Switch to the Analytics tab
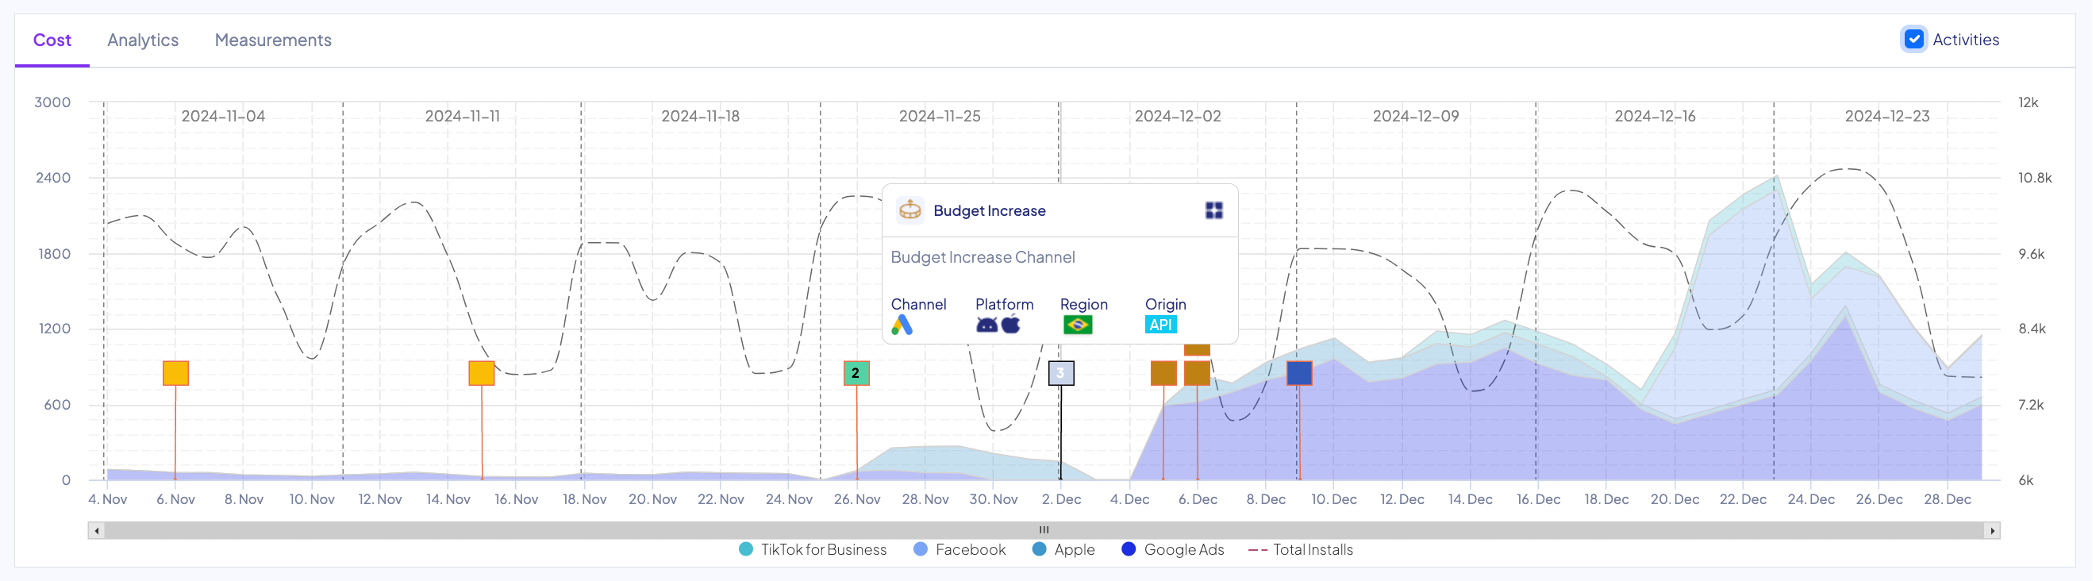2093x581 pixels. [143, 40]
